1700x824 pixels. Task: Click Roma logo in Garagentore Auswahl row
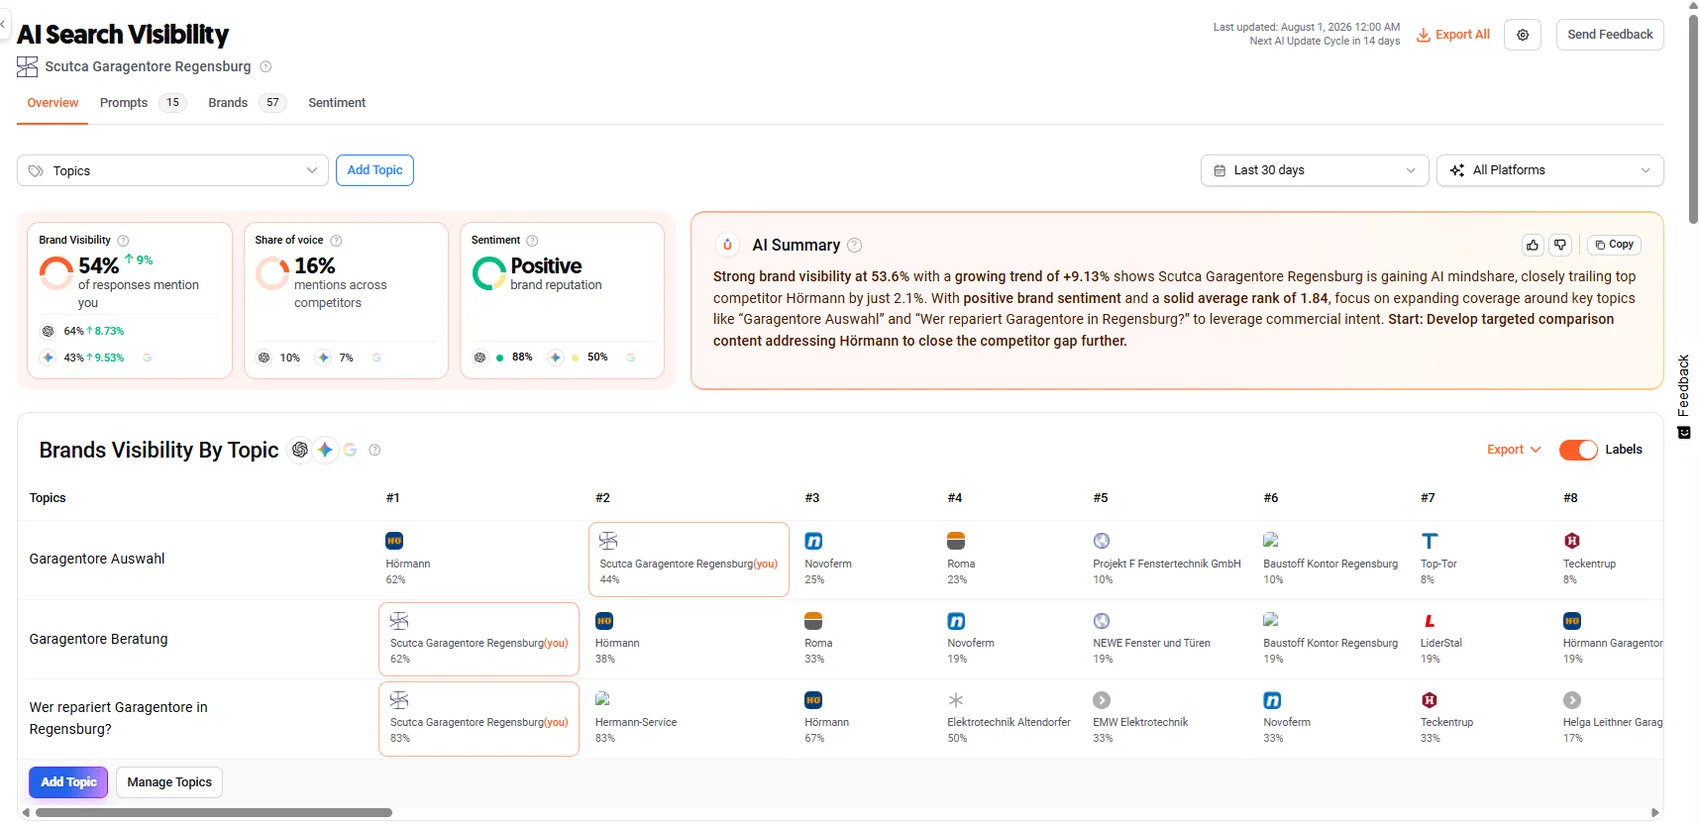(x=956, y=541)
